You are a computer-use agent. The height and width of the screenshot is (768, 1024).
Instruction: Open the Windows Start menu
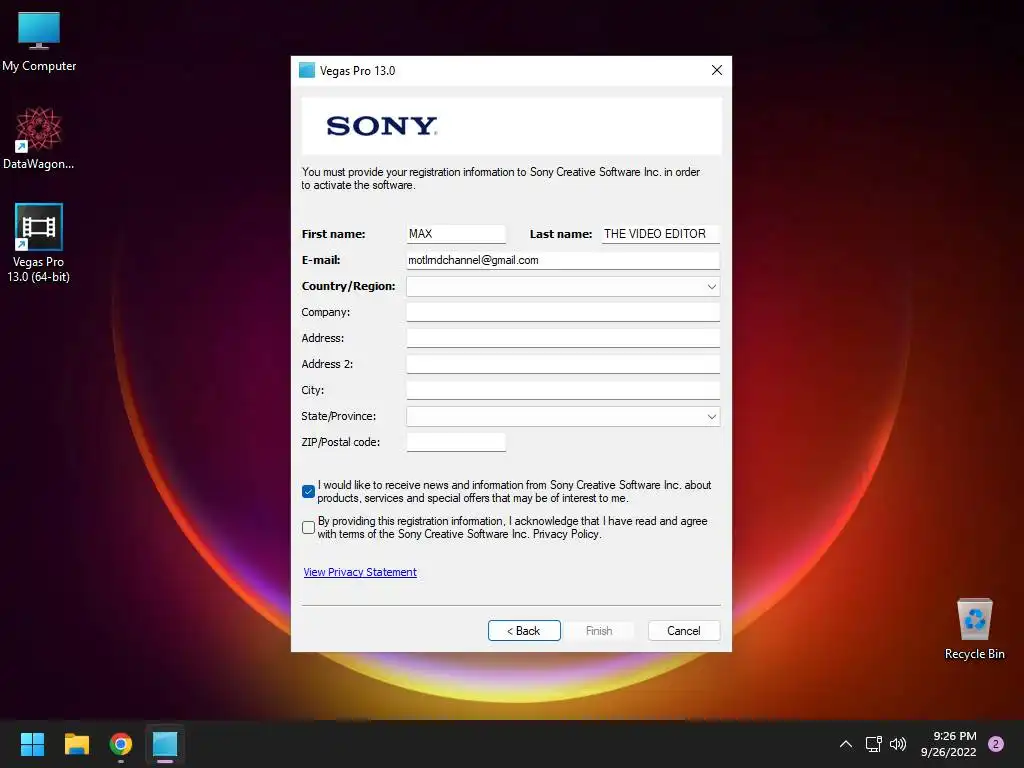[x=32, y=744]
